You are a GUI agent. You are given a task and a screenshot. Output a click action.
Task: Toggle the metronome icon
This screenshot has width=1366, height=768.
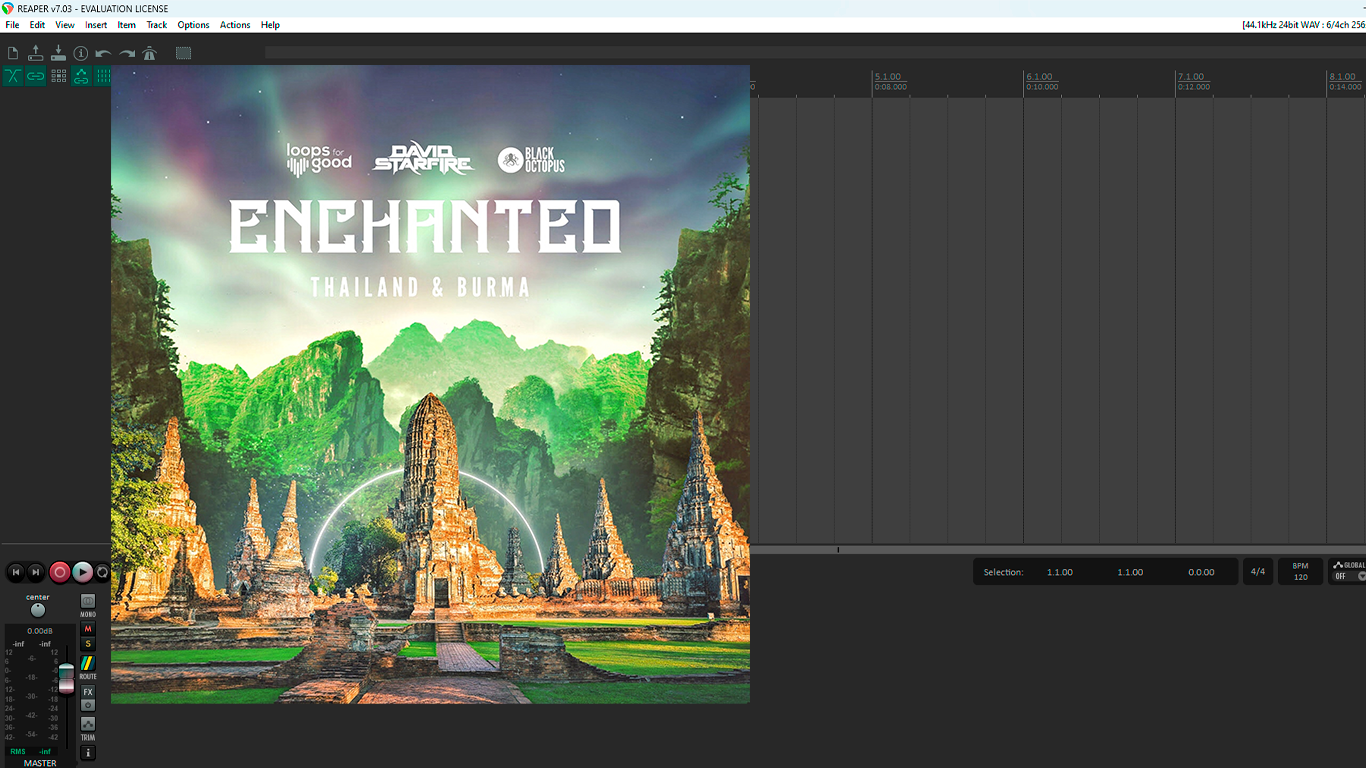tap(149, 54)
